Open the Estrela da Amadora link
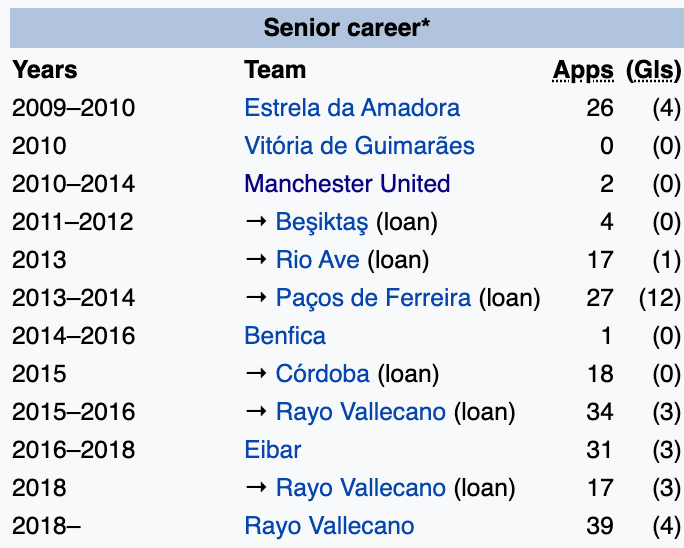 pos(352,108)
